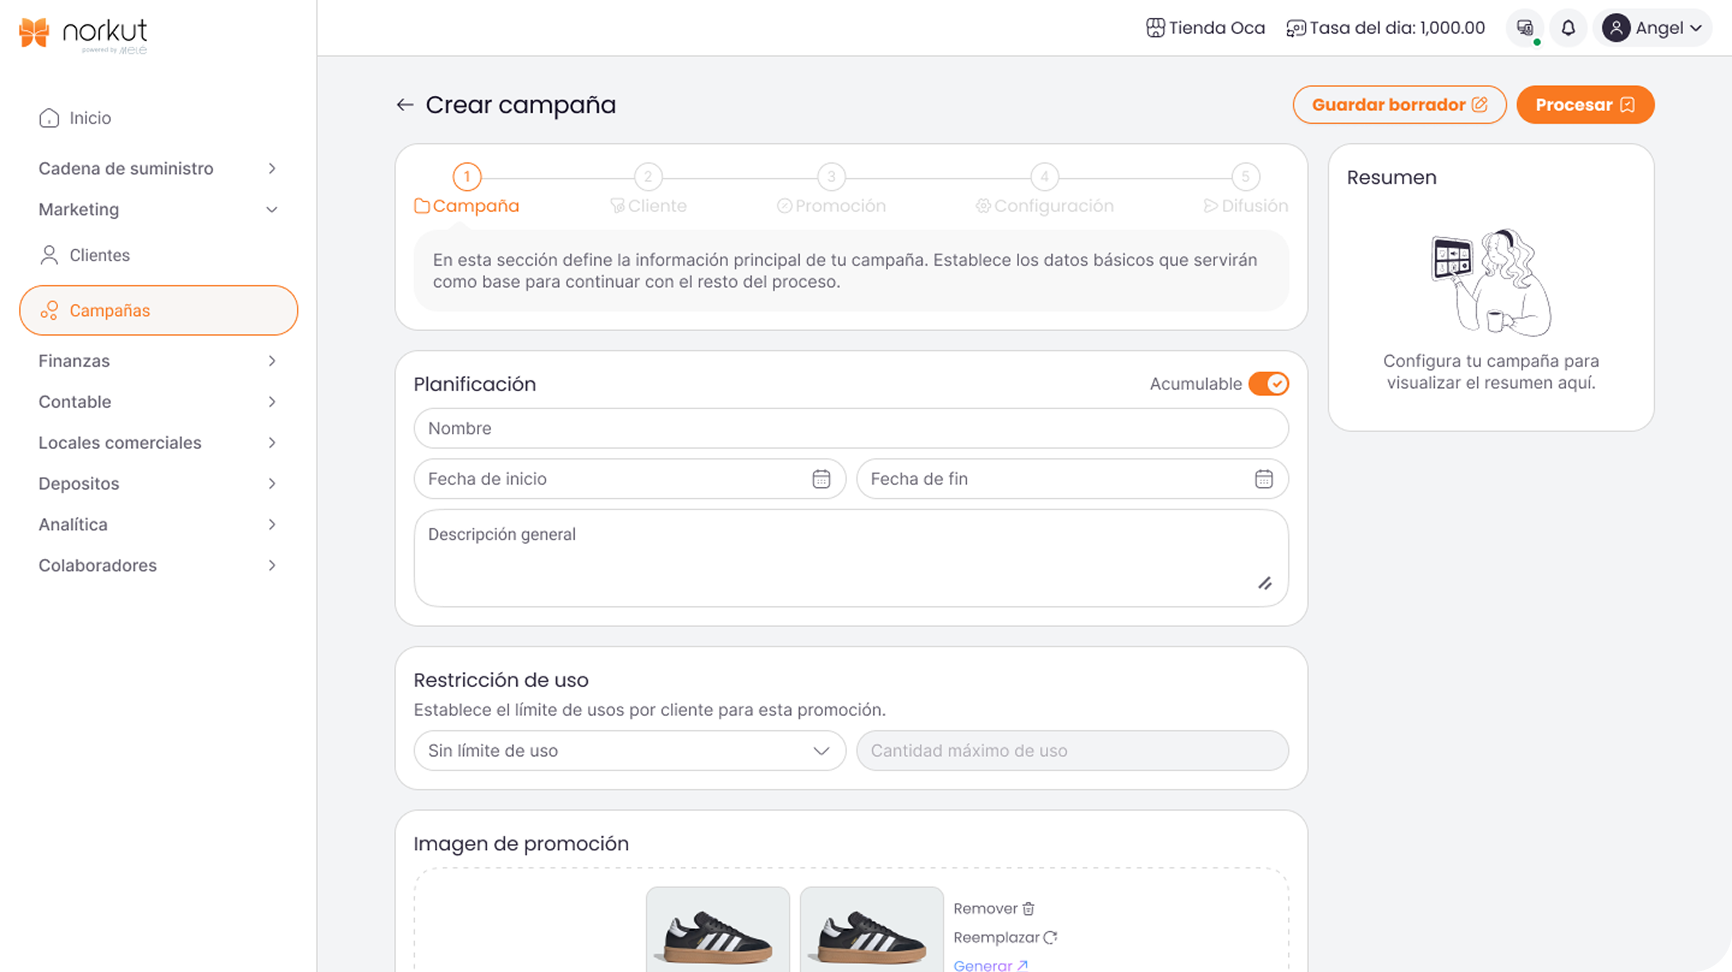Click the norkut logo in the top left
This screenshot has height=972, width=1732.
pyautogui.click(x=80, y=31)
